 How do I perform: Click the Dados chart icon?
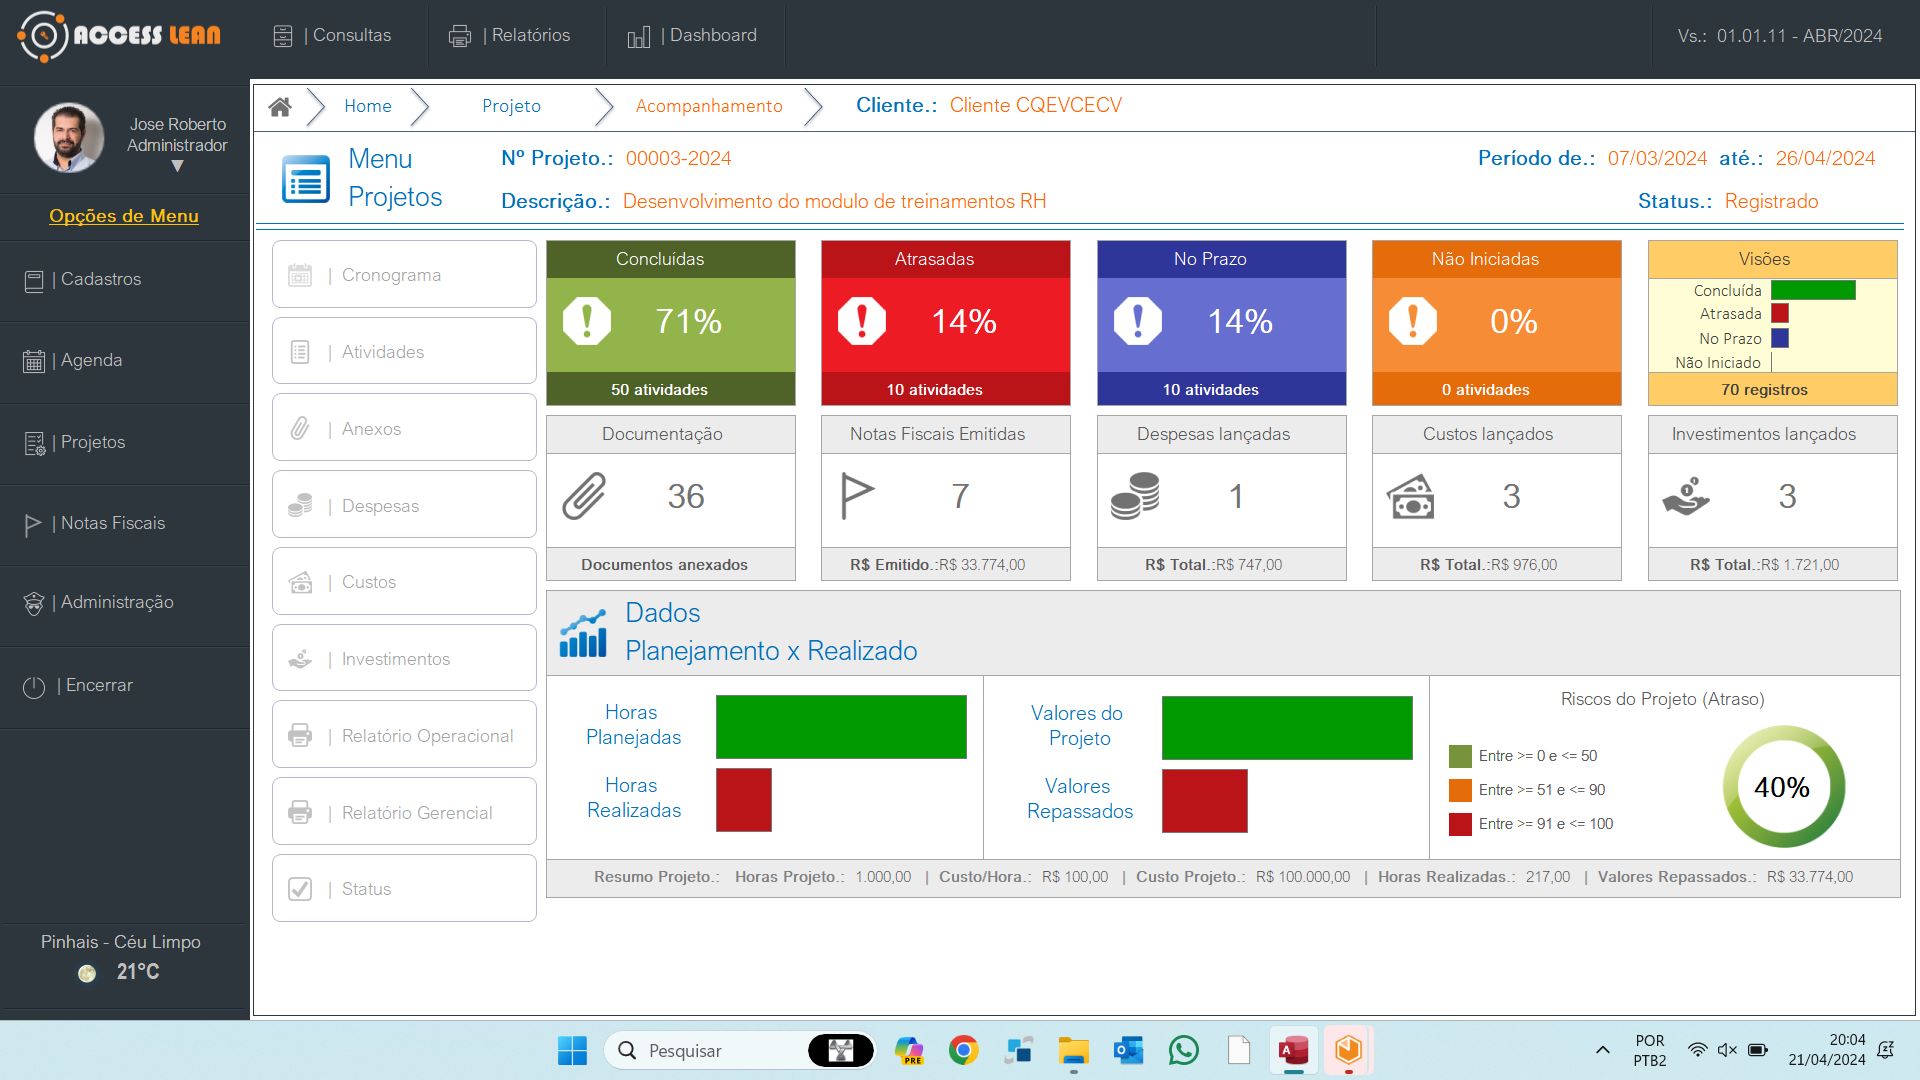[x=583, y=633]
